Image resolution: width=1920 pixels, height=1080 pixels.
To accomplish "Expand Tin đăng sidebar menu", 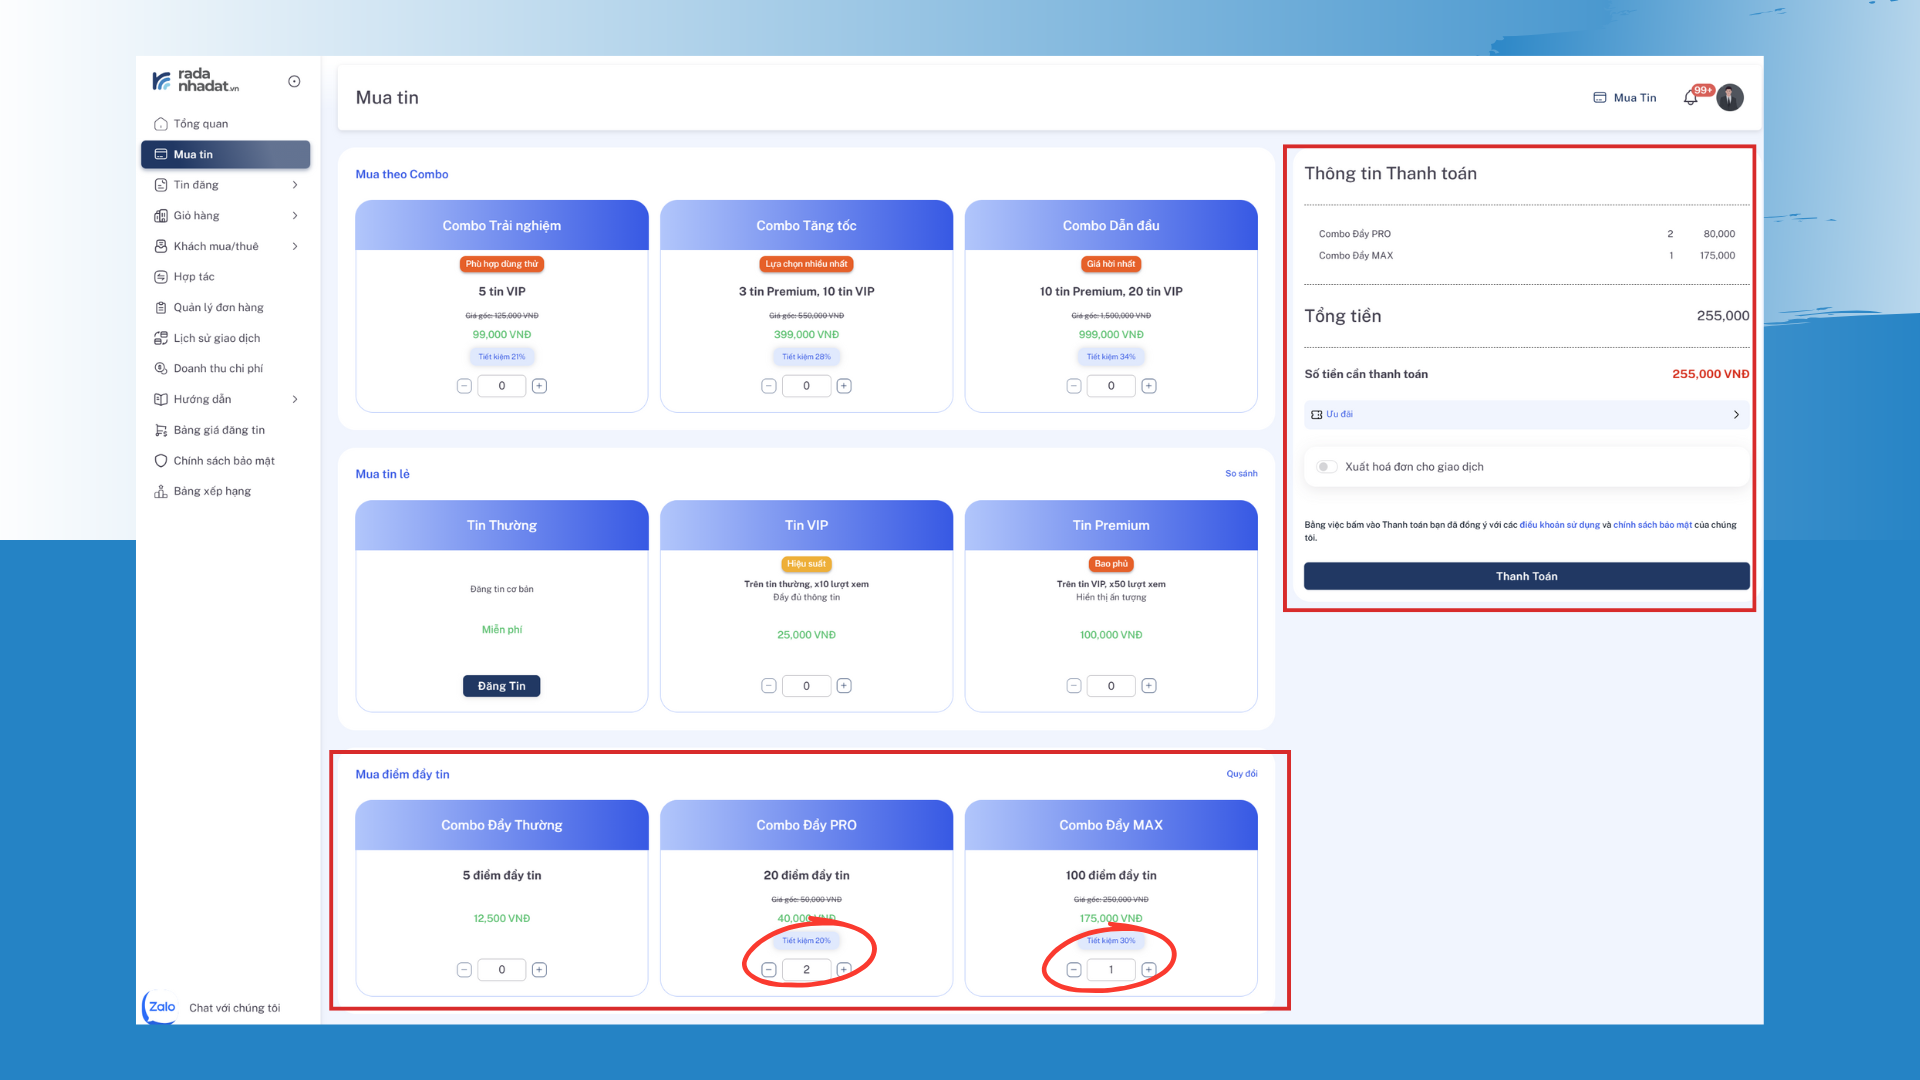I will pos(294,185).
